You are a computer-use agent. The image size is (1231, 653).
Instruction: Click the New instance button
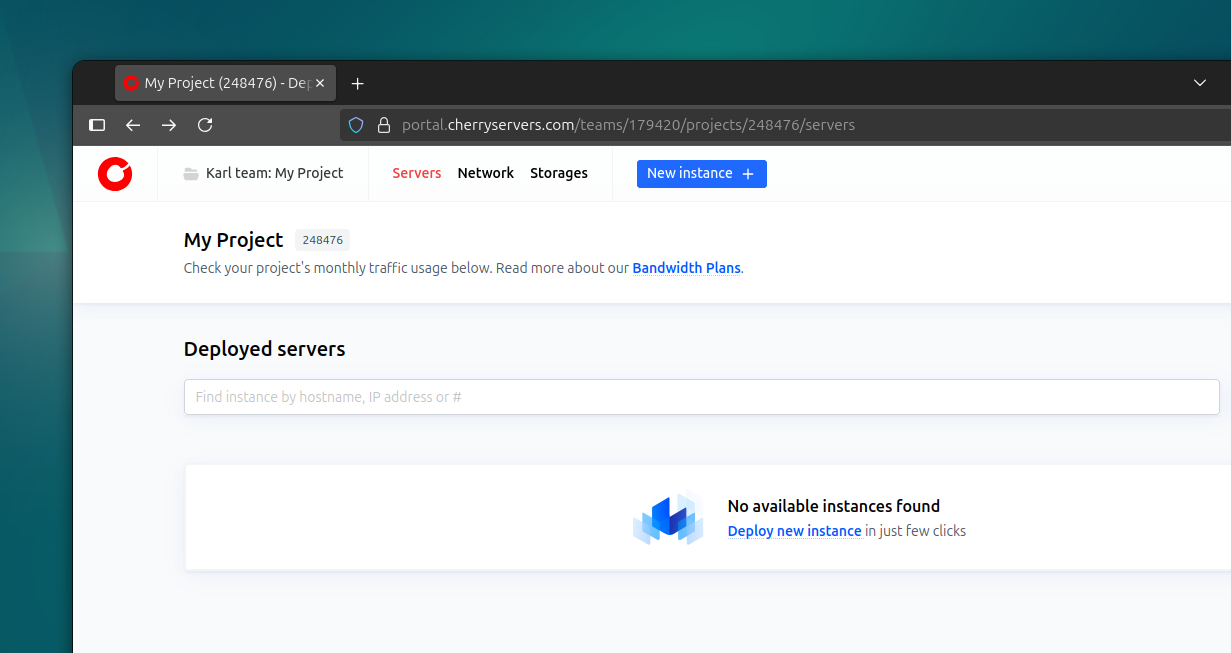click(x=702, y=173)
